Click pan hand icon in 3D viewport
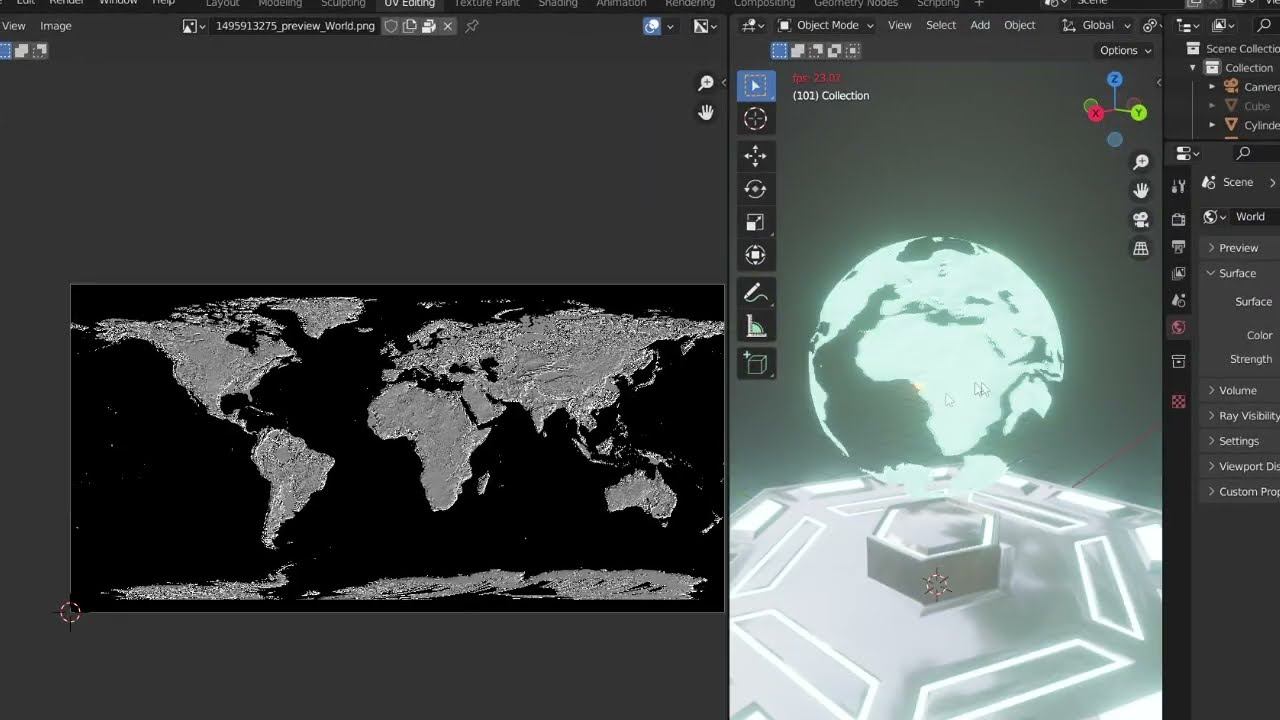Viewport: 1280px width, 720px height. [1141, 190]
